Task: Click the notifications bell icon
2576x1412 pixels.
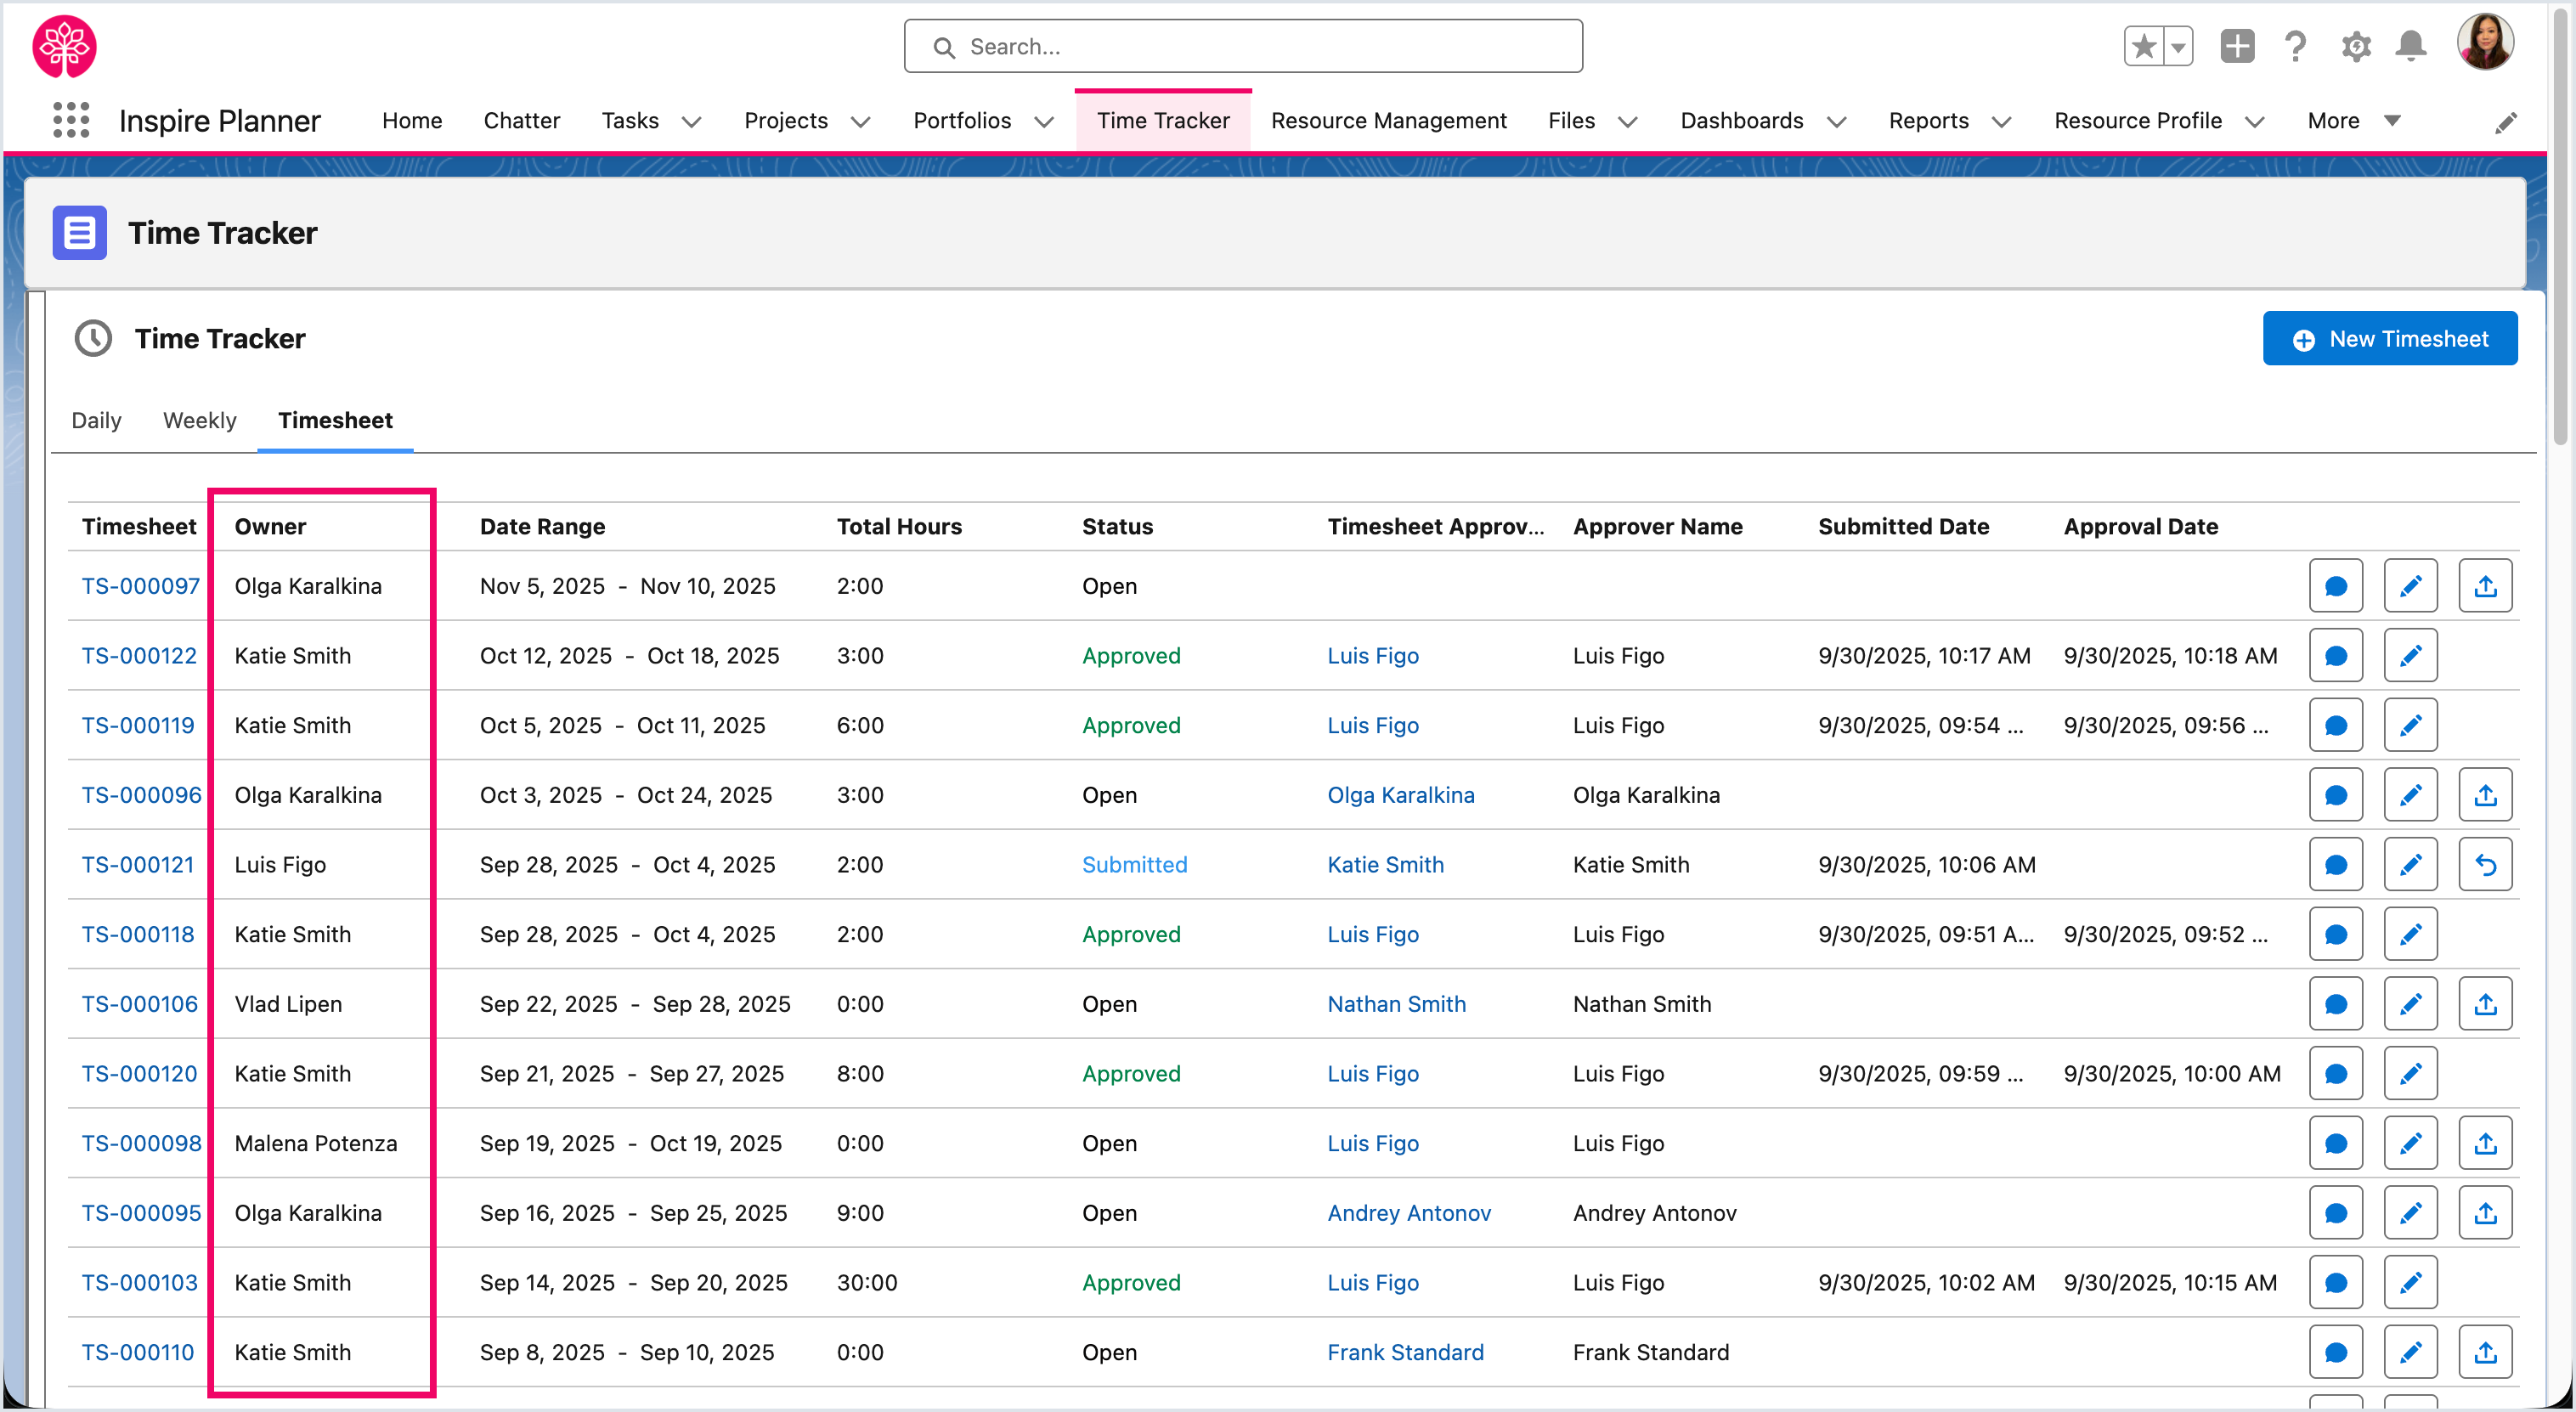Action: coord(2411,46)
